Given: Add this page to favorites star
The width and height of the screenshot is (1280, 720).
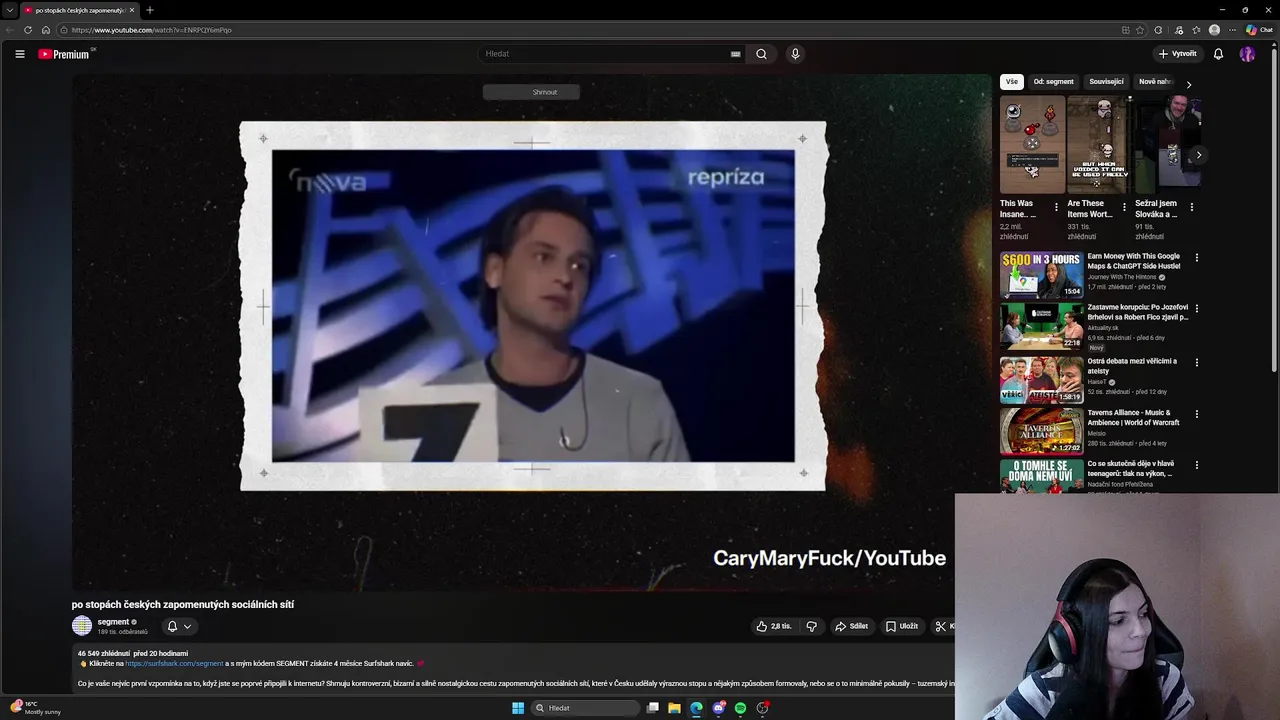Looking at the screenshot, I should click(1140, 30).
